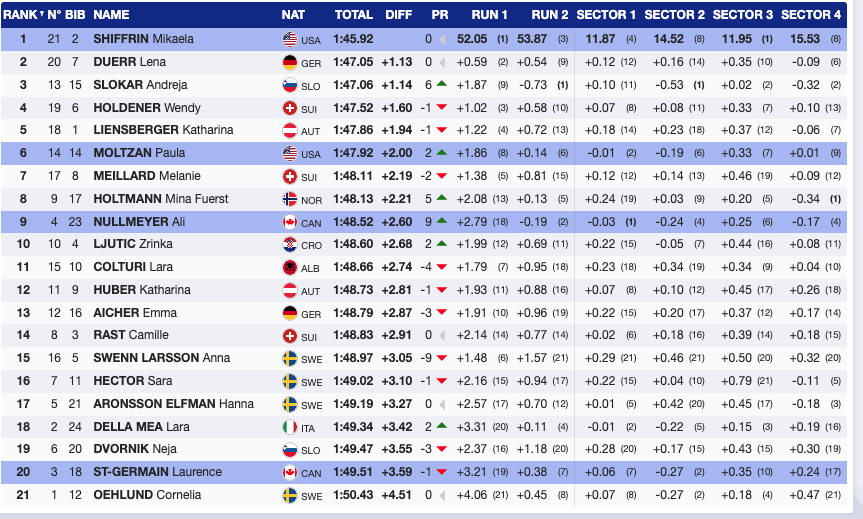Click the Norwegian flag next to Holtmann
Viewport: 863px width, 519px height.
[290, 199]
